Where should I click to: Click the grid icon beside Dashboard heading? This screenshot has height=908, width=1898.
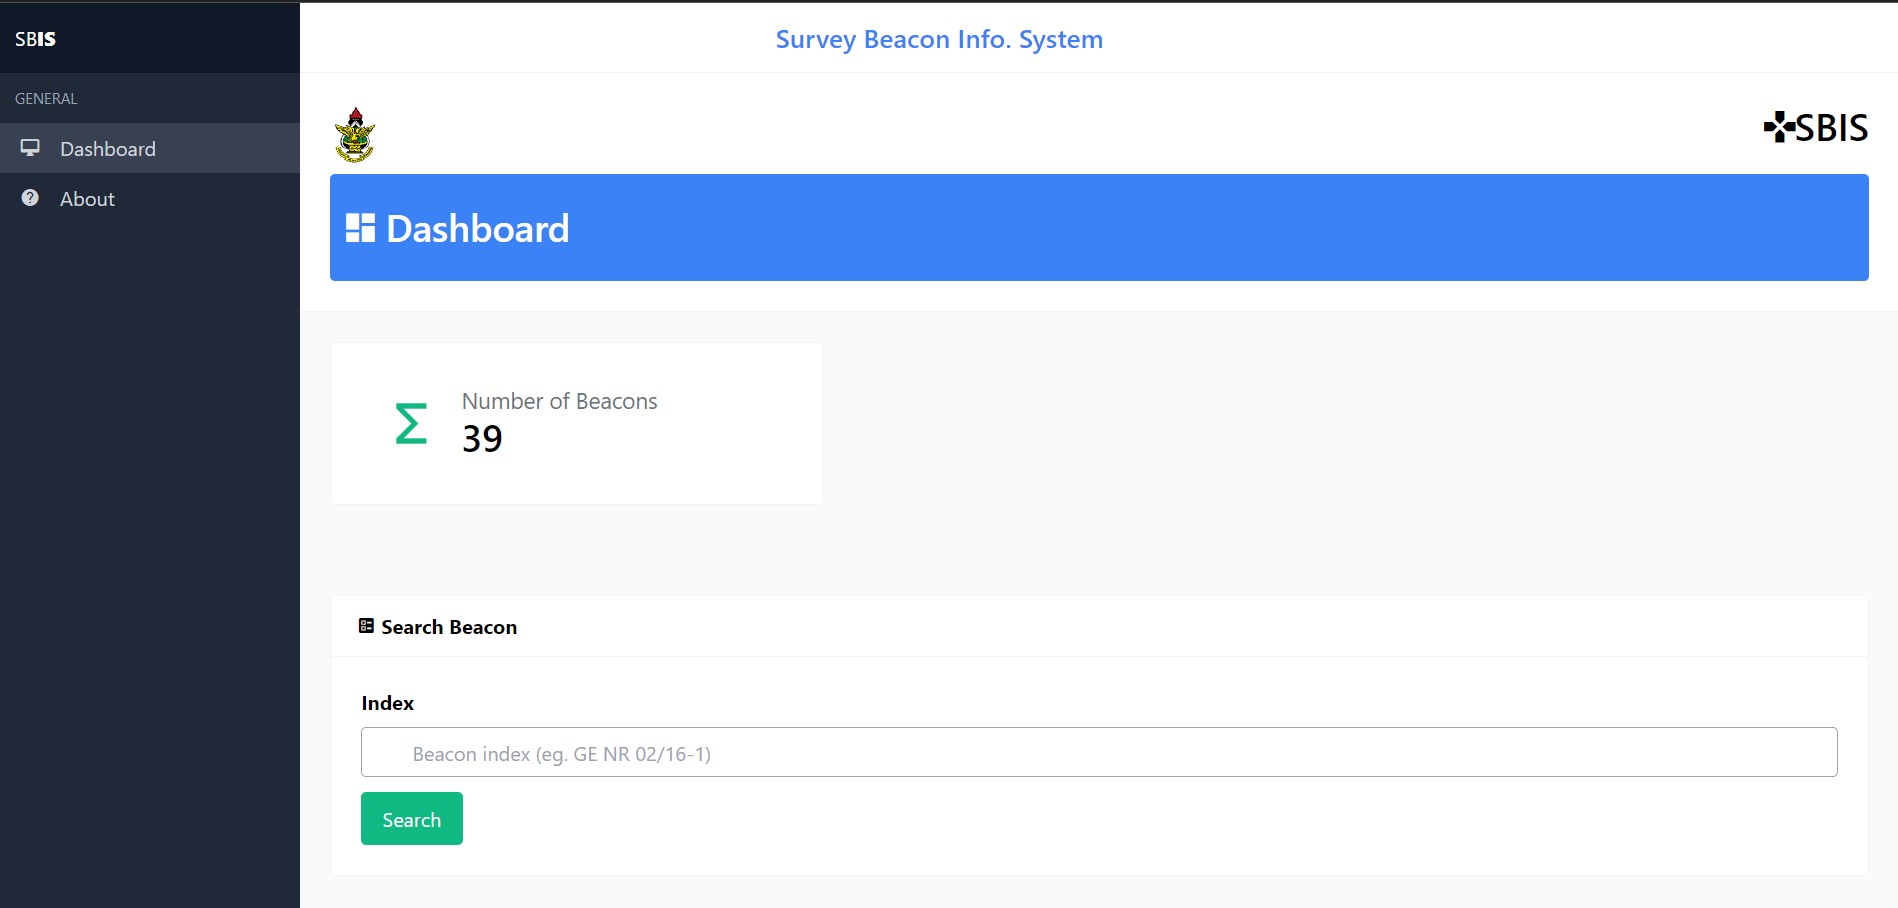pyautogui.click(x=360, y=228)
